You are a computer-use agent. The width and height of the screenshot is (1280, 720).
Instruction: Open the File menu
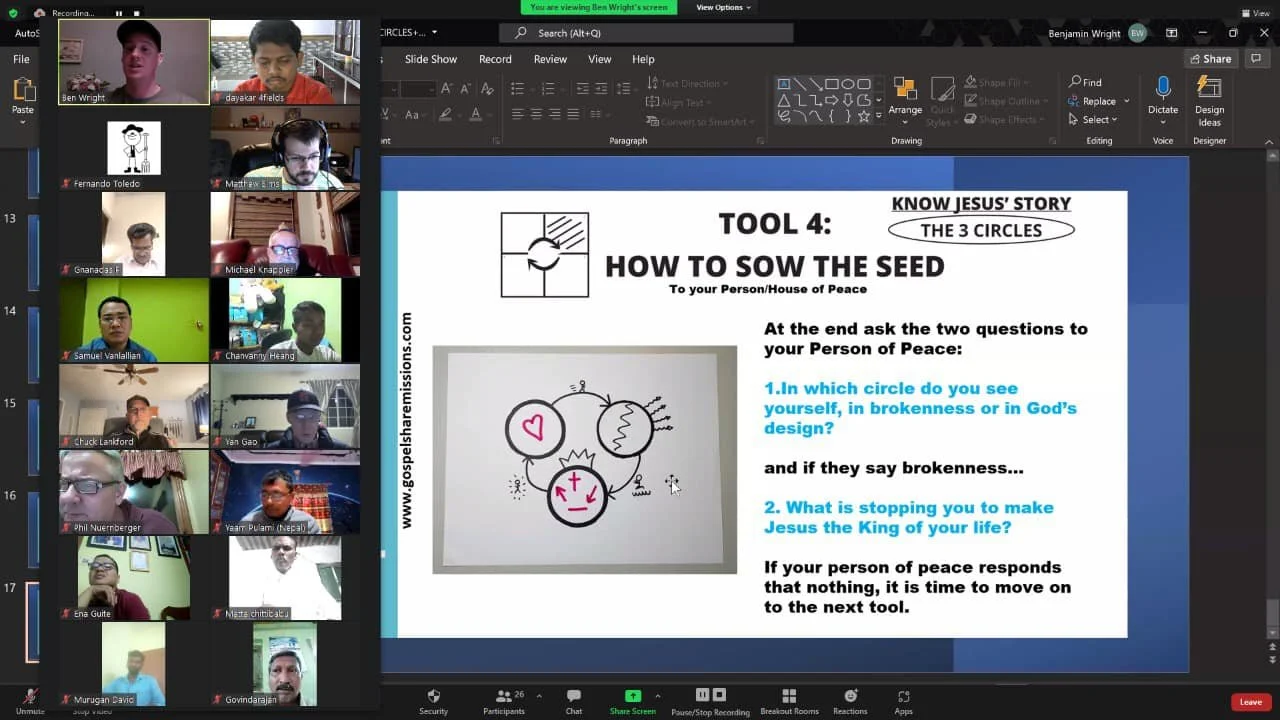pos(21,59)
